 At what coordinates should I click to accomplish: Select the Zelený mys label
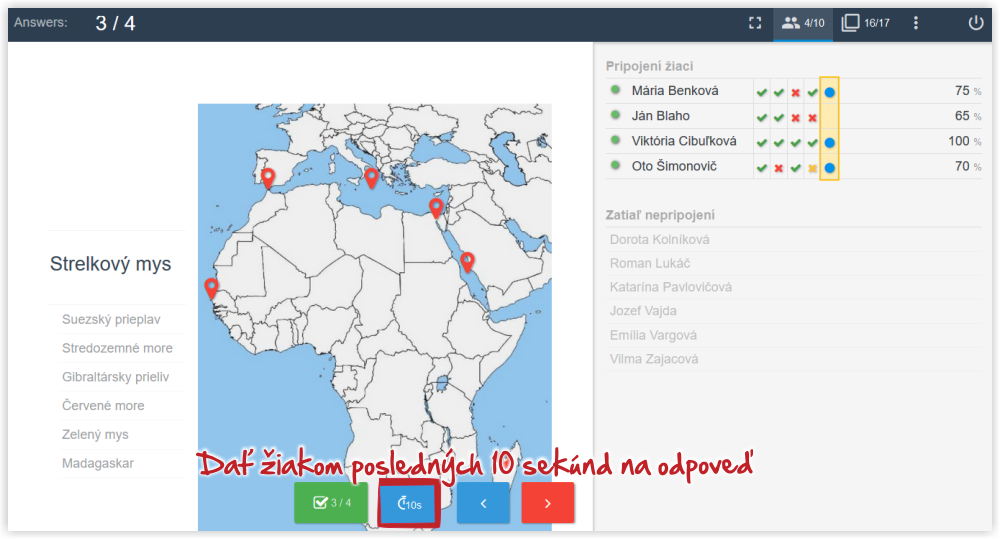click(95, 434)
